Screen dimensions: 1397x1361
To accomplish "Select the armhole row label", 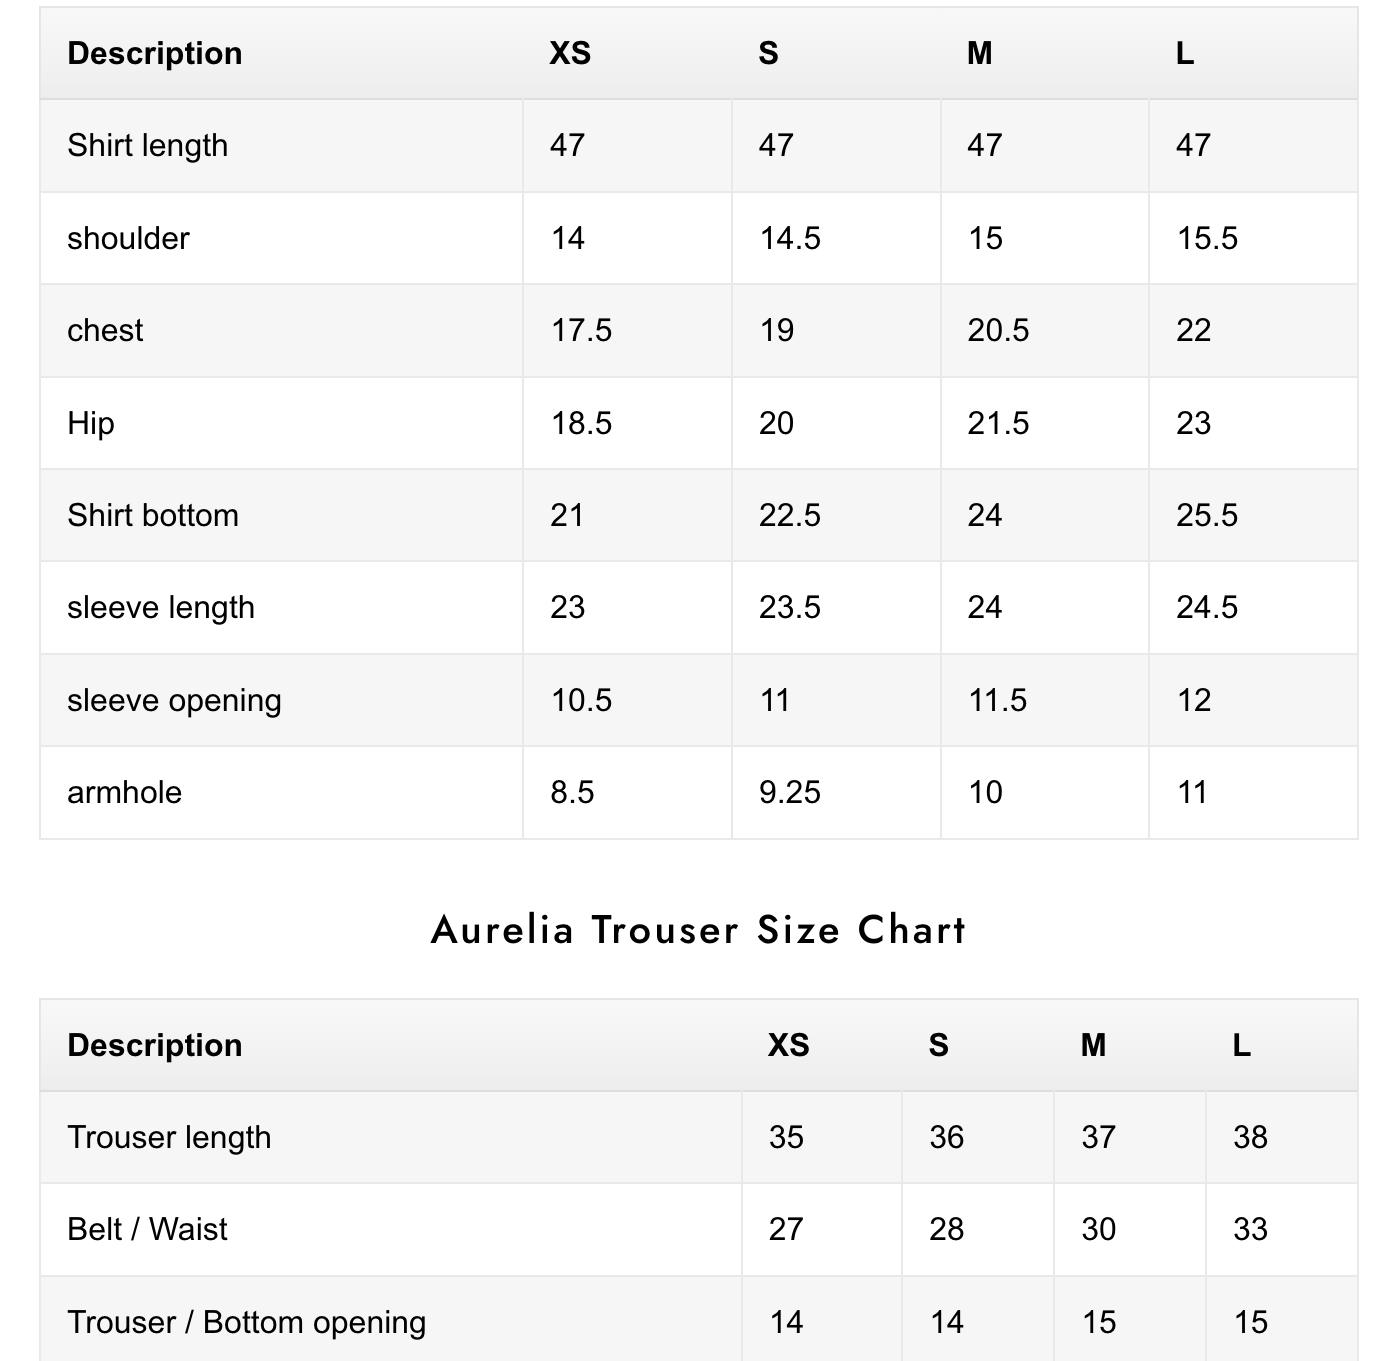I will coord(125,793).
